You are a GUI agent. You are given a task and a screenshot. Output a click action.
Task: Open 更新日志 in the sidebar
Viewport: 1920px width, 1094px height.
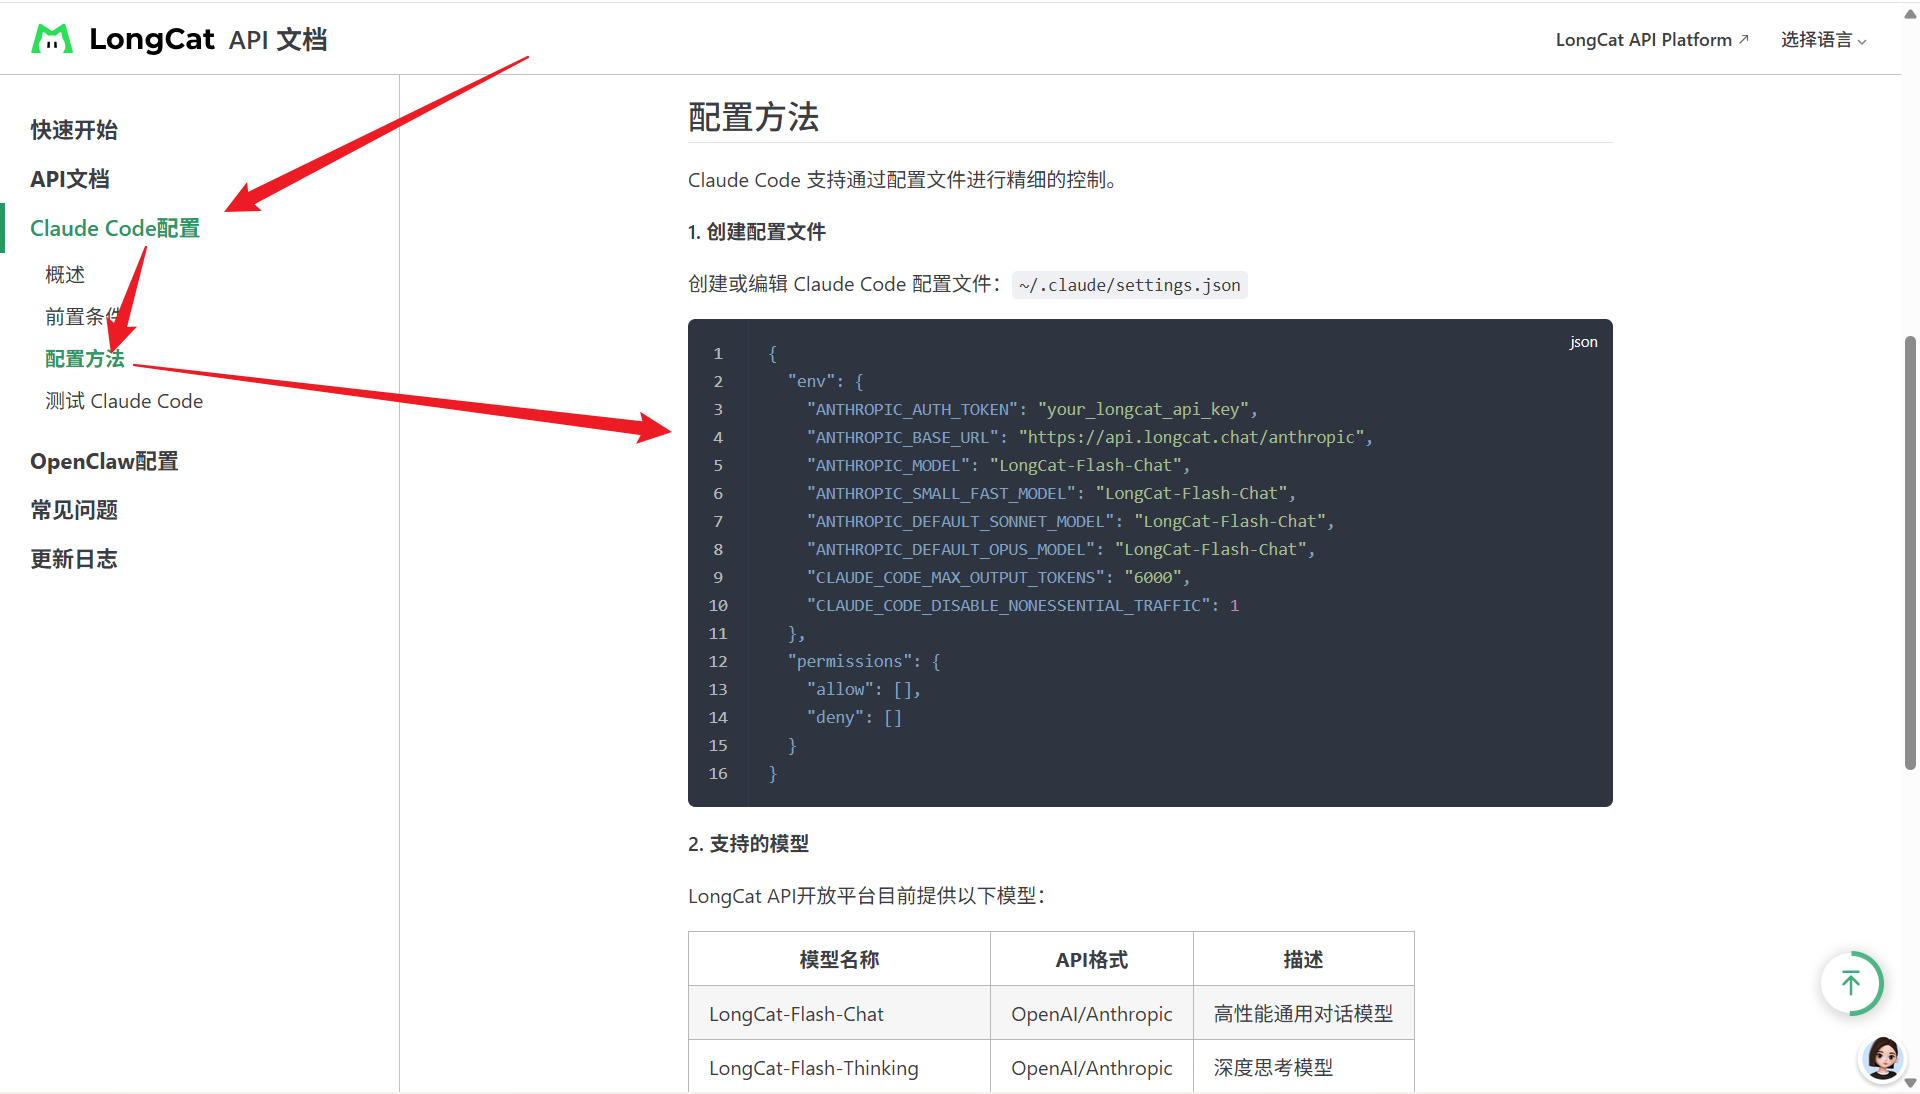pyautogui.click(x=74, y=559)
